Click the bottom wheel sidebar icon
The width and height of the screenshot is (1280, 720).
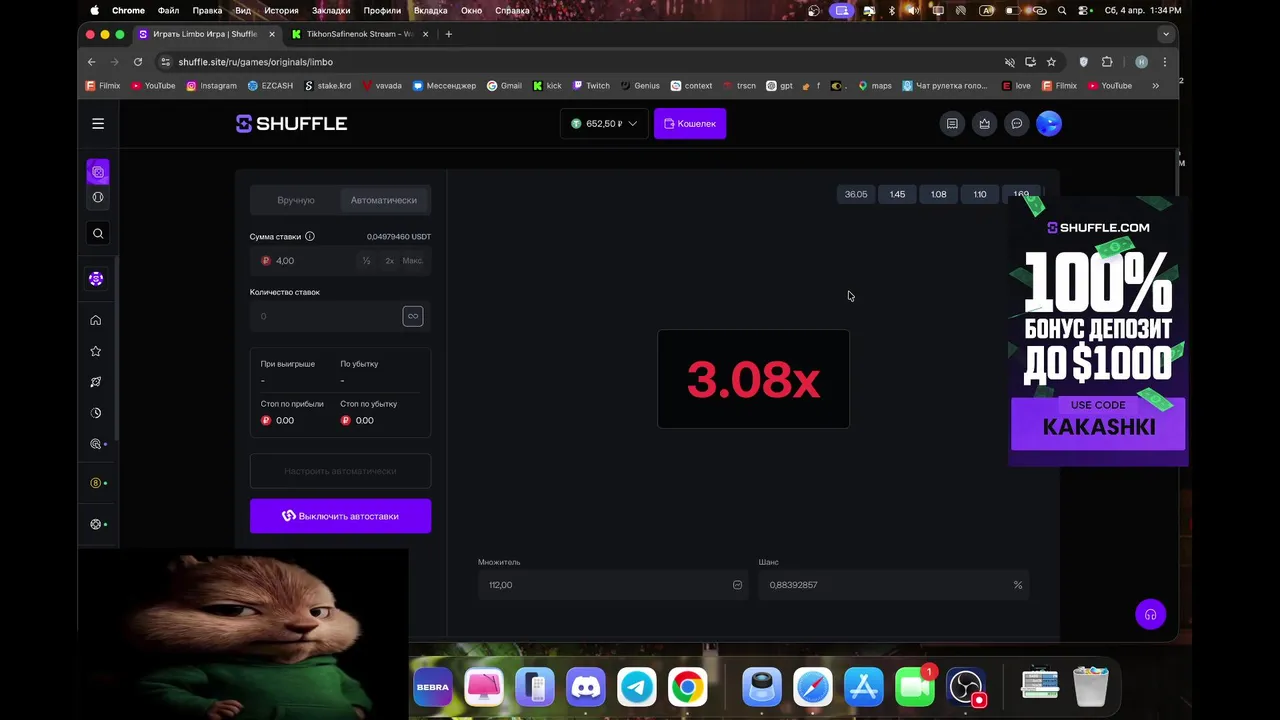pyautogui.click(x=97, y=524)
